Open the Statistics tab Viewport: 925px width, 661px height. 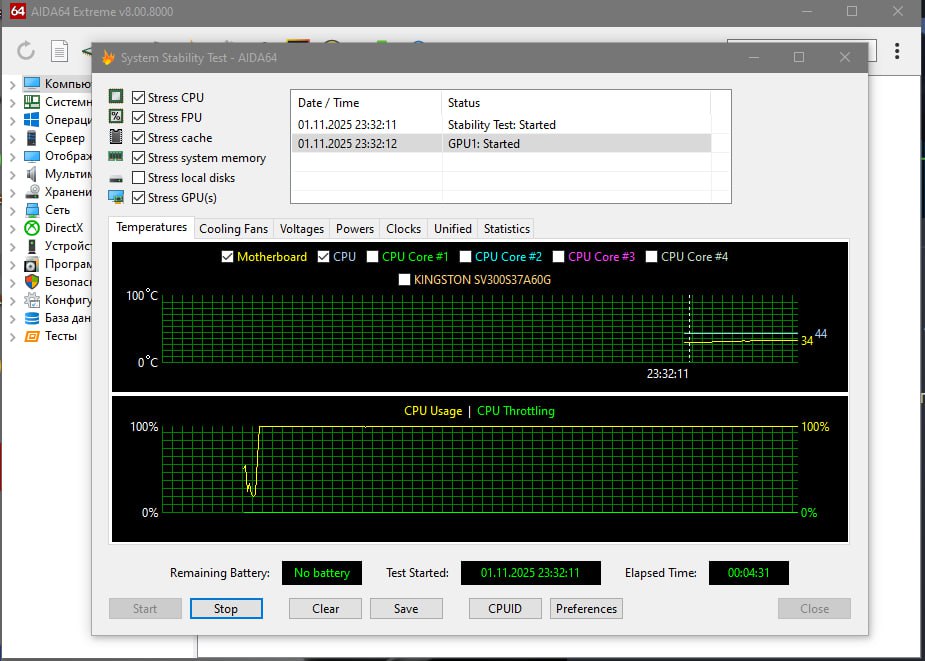(506, 229)
